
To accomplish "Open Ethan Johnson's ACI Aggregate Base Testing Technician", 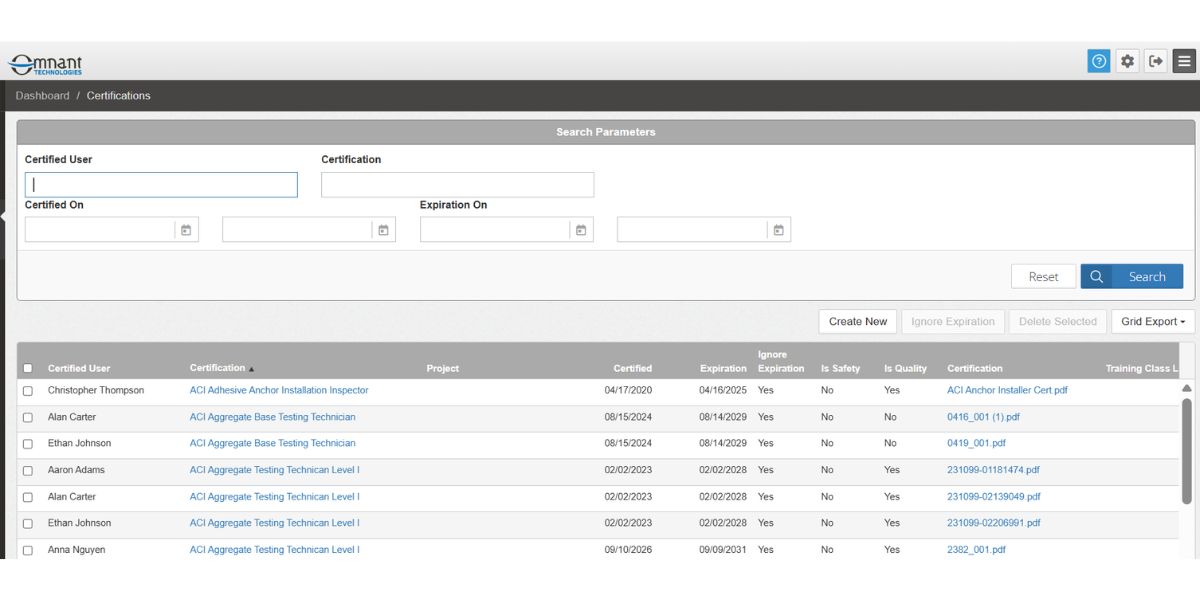I will click(x=272, y=443).
